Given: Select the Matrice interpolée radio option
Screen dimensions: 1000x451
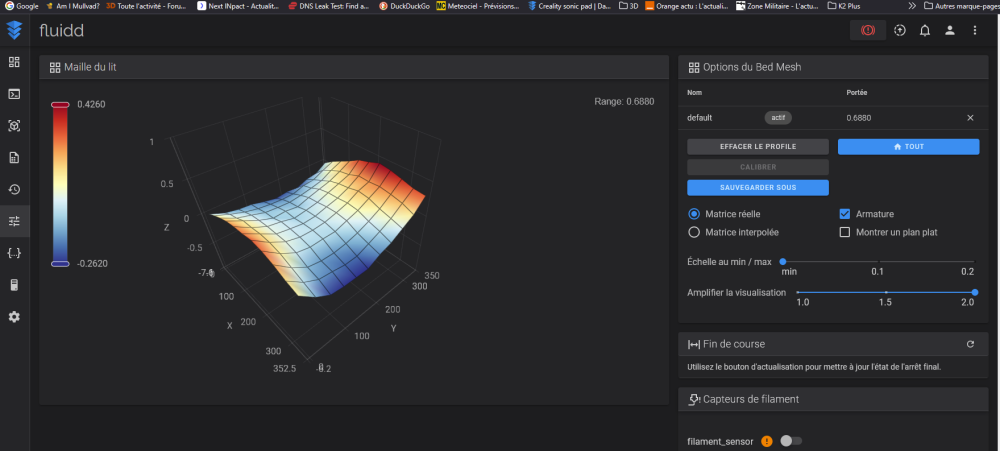Looking at the screenshot, I should coord(694,232).
